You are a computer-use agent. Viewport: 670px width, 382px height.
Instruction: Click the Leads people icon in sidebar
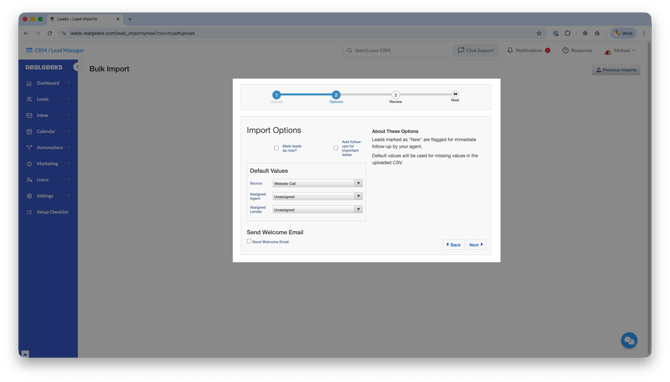pyautogui.click(x=29, y=99)
